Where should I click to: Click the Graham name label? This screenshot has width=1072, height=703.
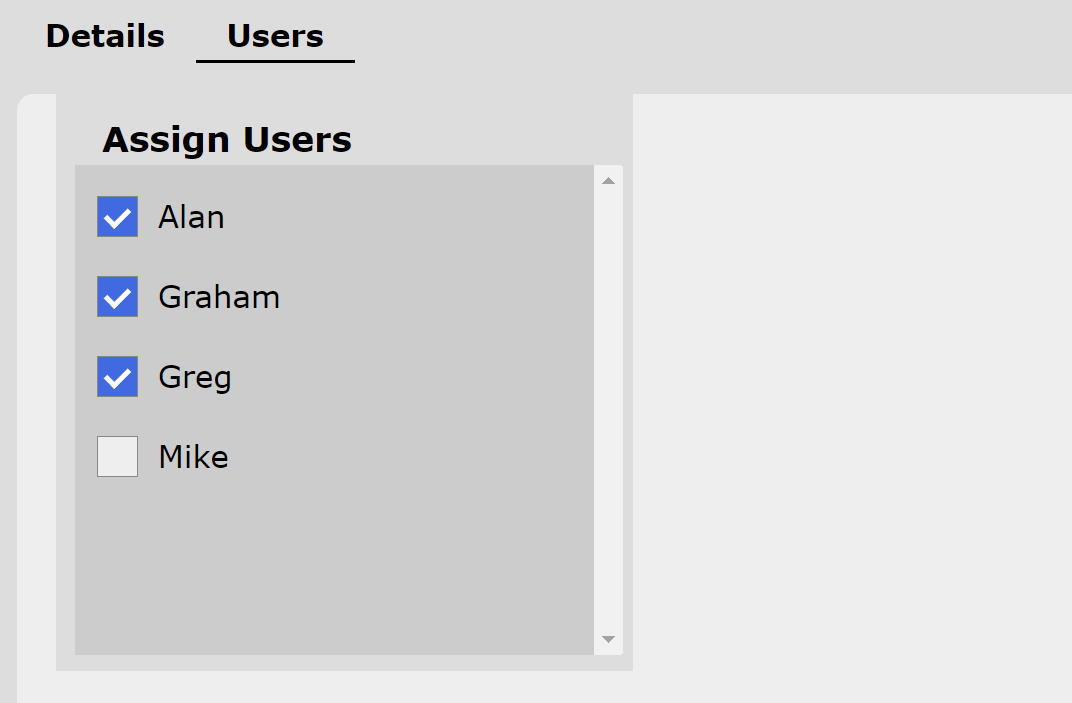click(219, 297)
